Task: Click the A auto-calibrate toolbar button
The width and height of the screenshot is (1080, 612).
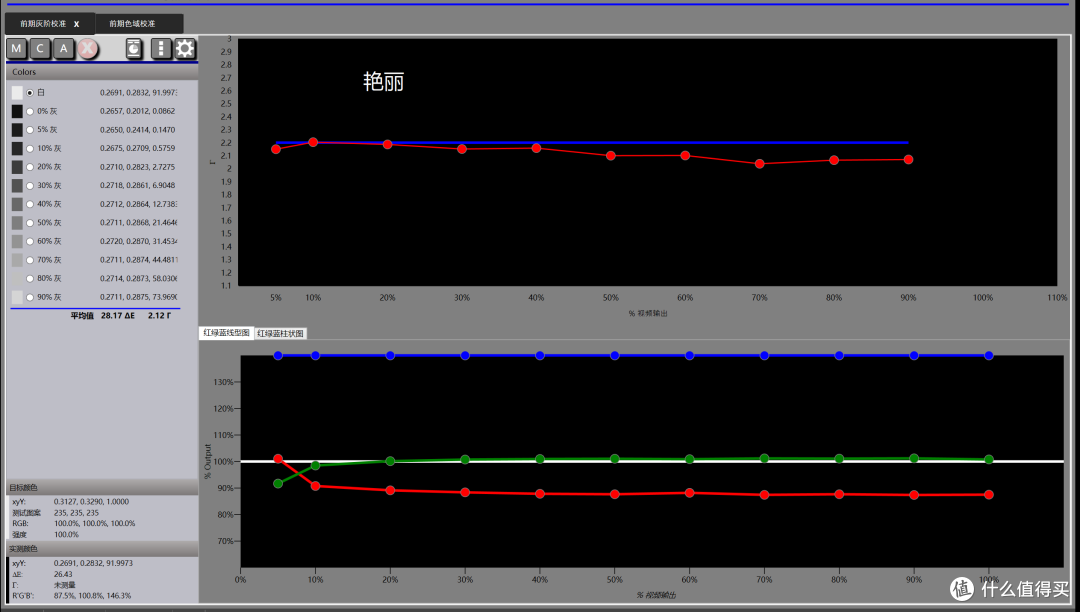Action: click(63, 48)
